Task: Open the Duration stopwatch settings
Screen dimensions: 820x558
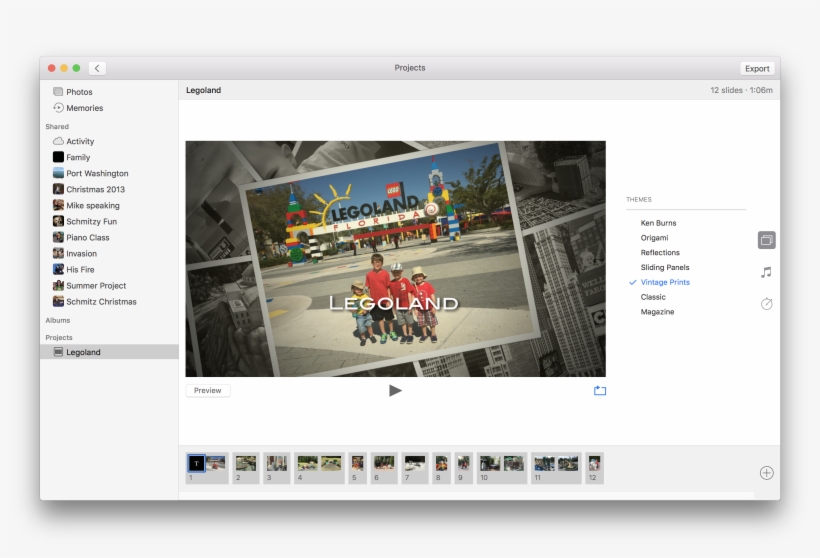Action: 767,304
